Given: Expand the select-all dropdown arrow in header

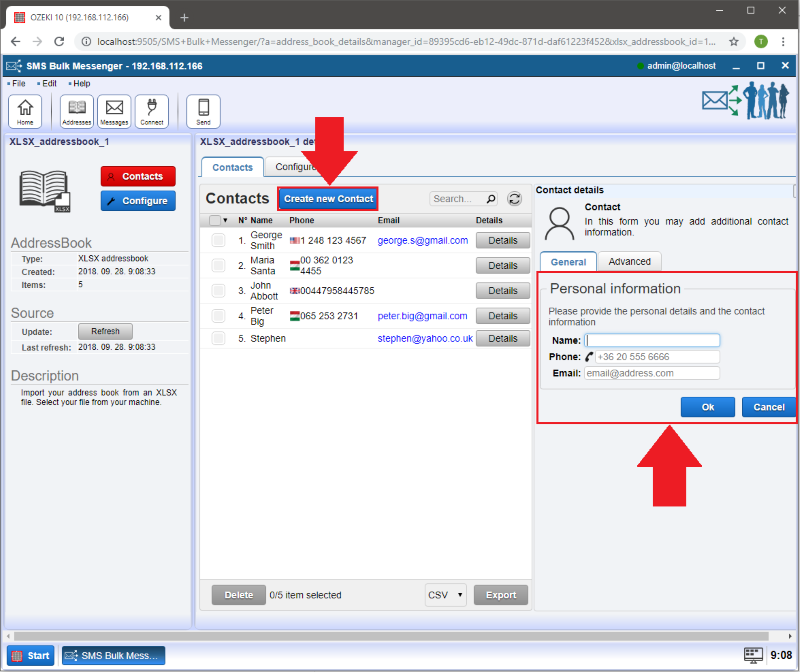Looking at the screenshot, I should [226, 220].
